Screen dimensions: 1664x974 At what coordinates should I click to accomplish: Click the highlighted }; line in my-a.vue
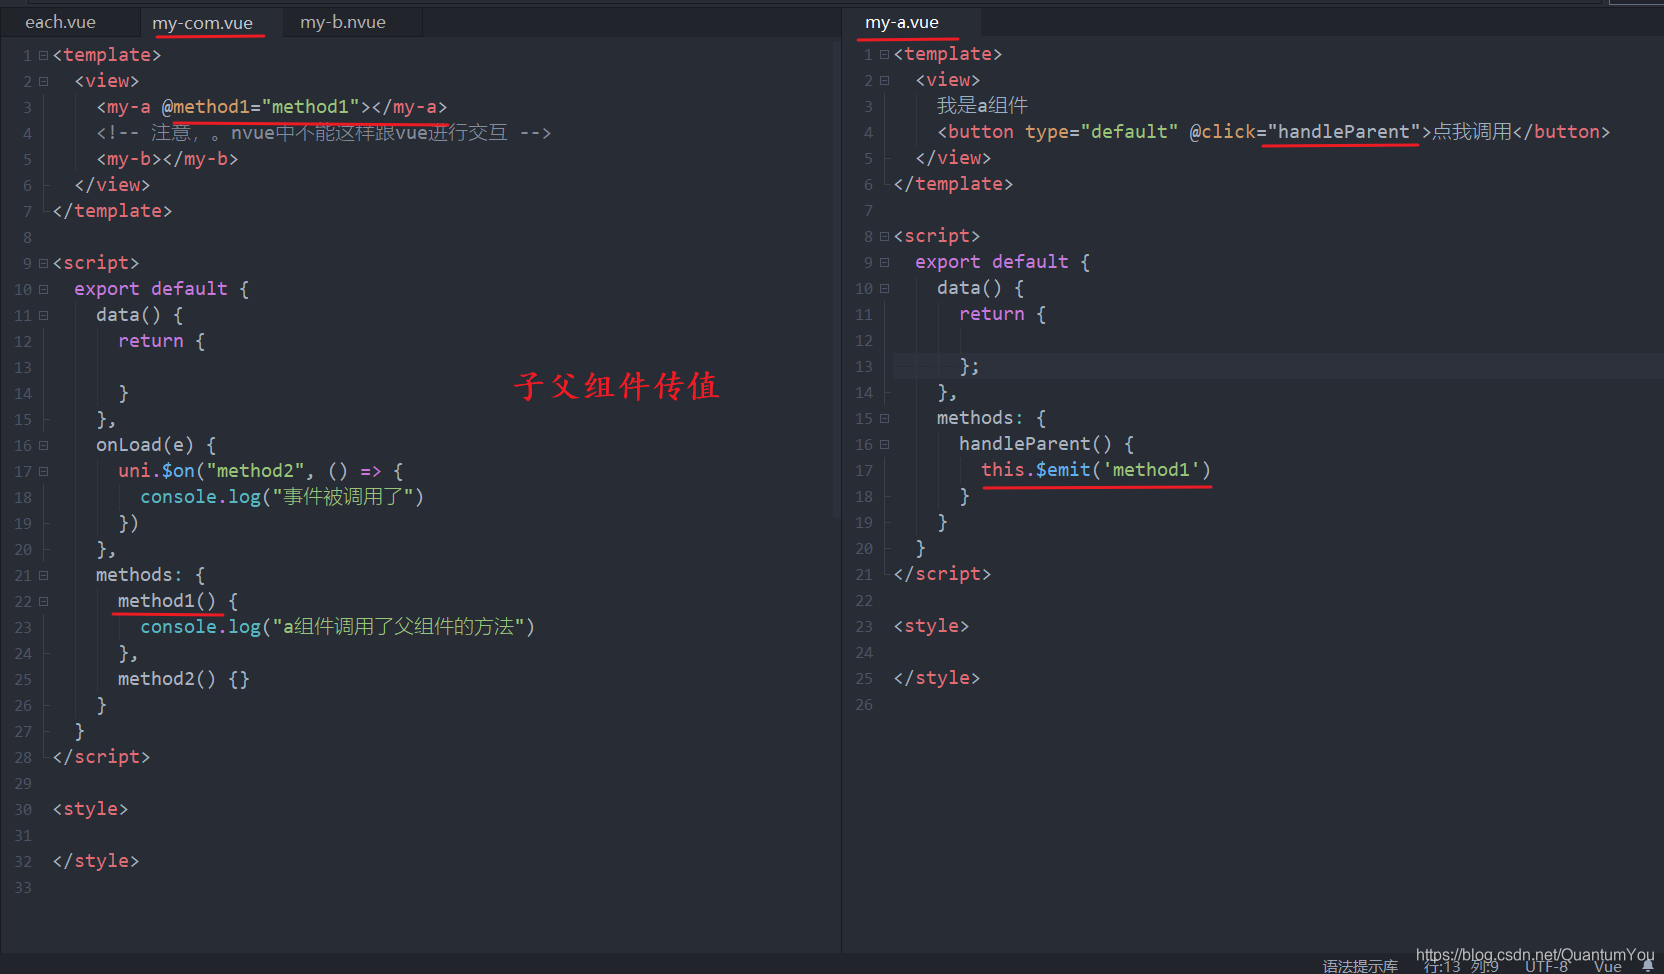tap(970, 366)
